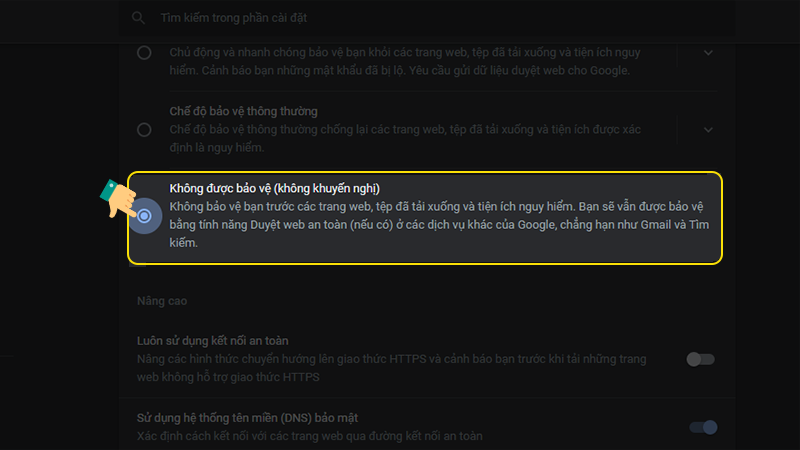
Task: Click the secure DNS description text
Action: pyautogui.click(x=310, y=436)
